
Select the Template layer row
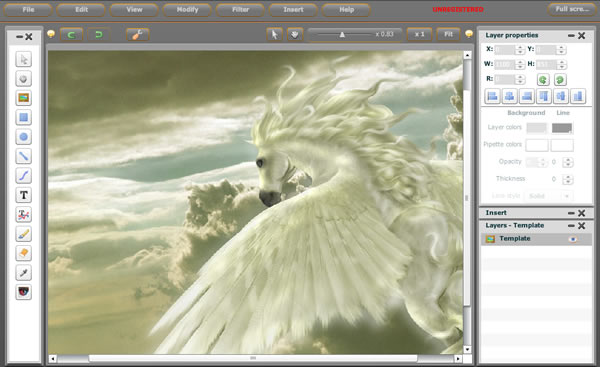(536, 239)
